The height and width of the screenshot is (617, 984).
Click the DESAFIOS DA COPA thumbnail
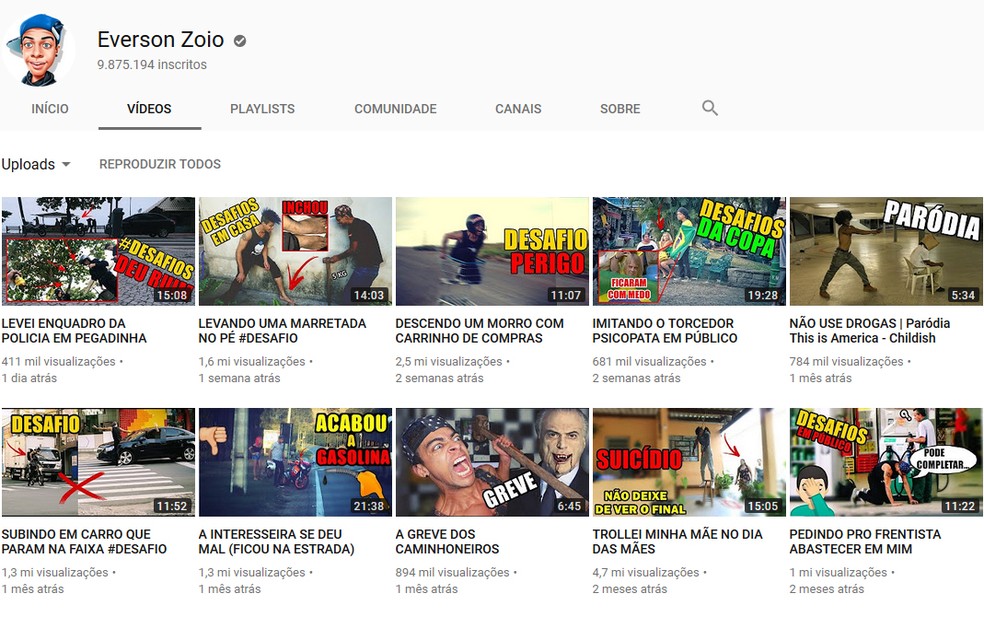click(689, 245)
